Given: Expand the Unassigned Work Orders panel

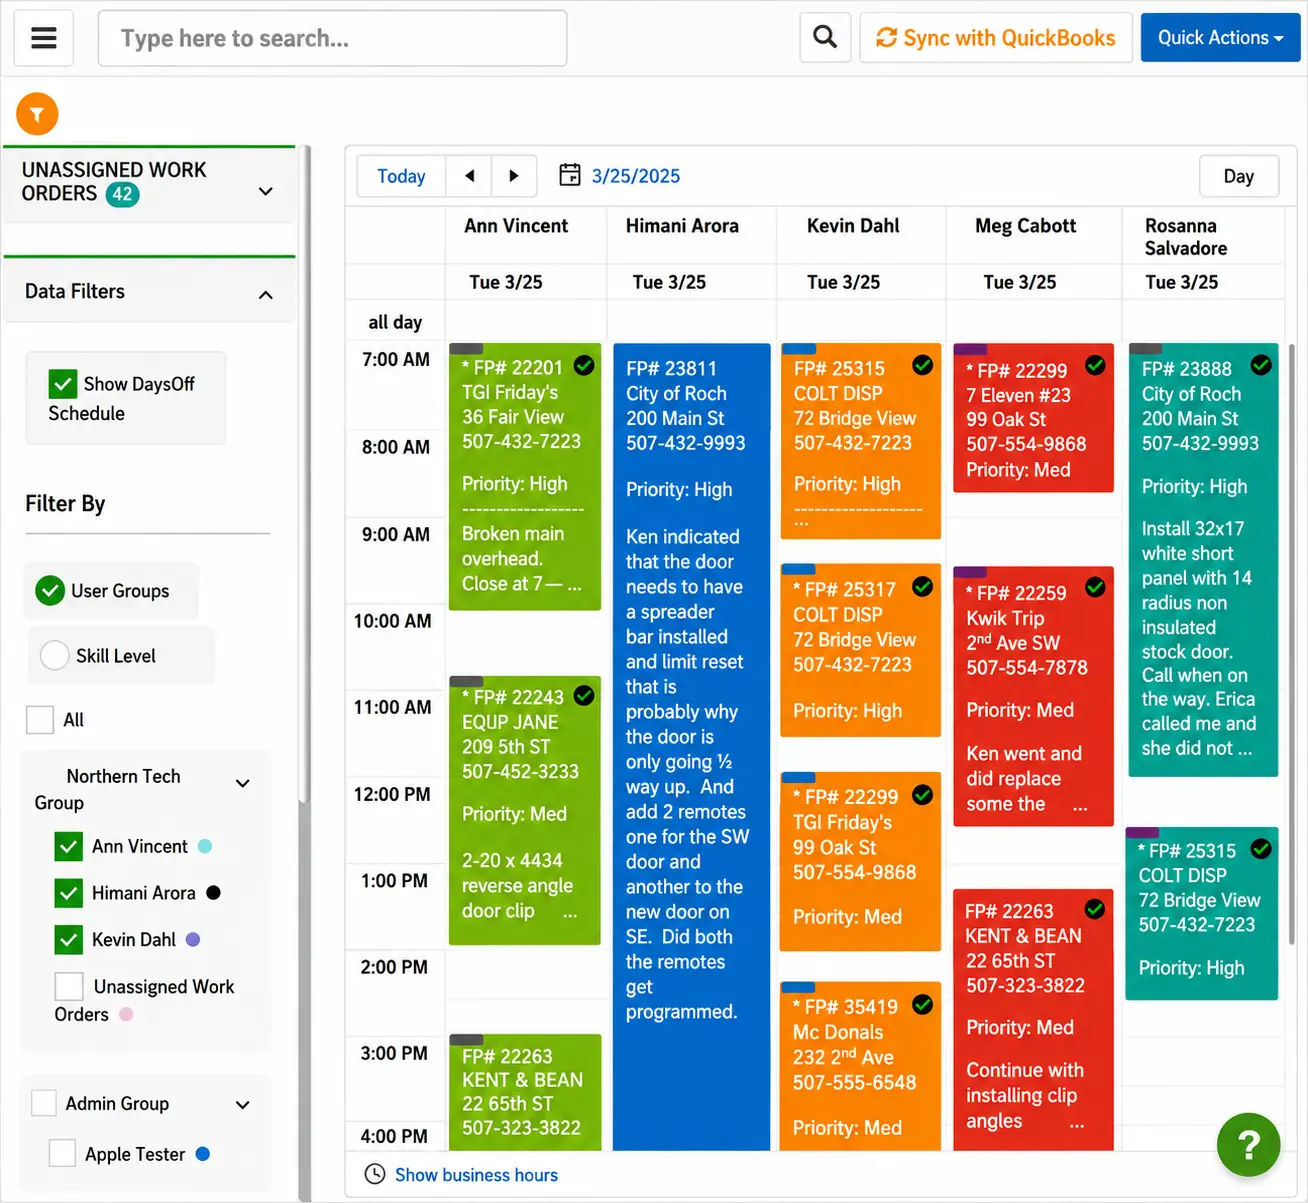Looking at the screenshot, I should [265, 191].
